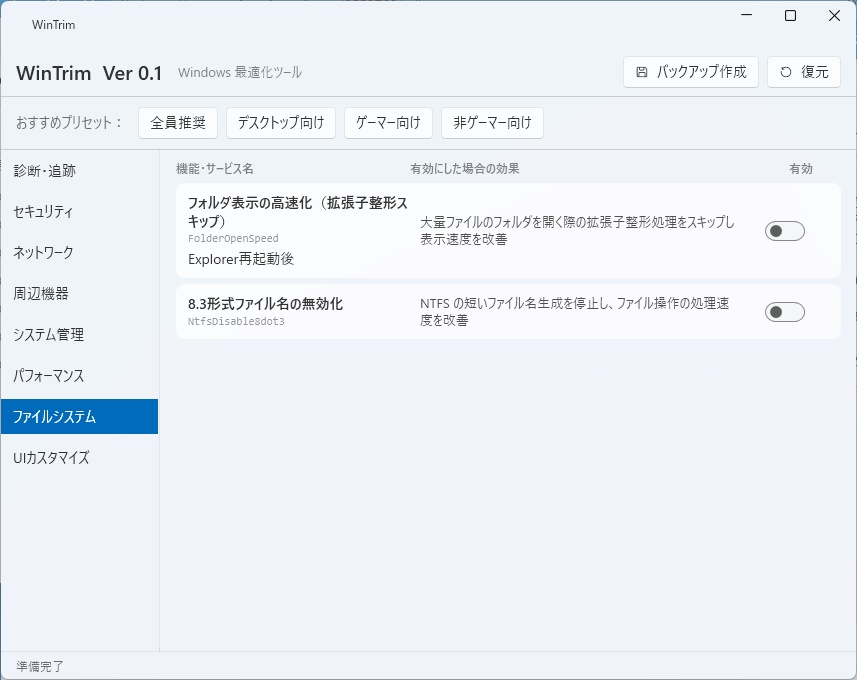Choose the 非ゲーマー向け preset
This screenshot has width=857, height=680.
[x=492, y=122]
